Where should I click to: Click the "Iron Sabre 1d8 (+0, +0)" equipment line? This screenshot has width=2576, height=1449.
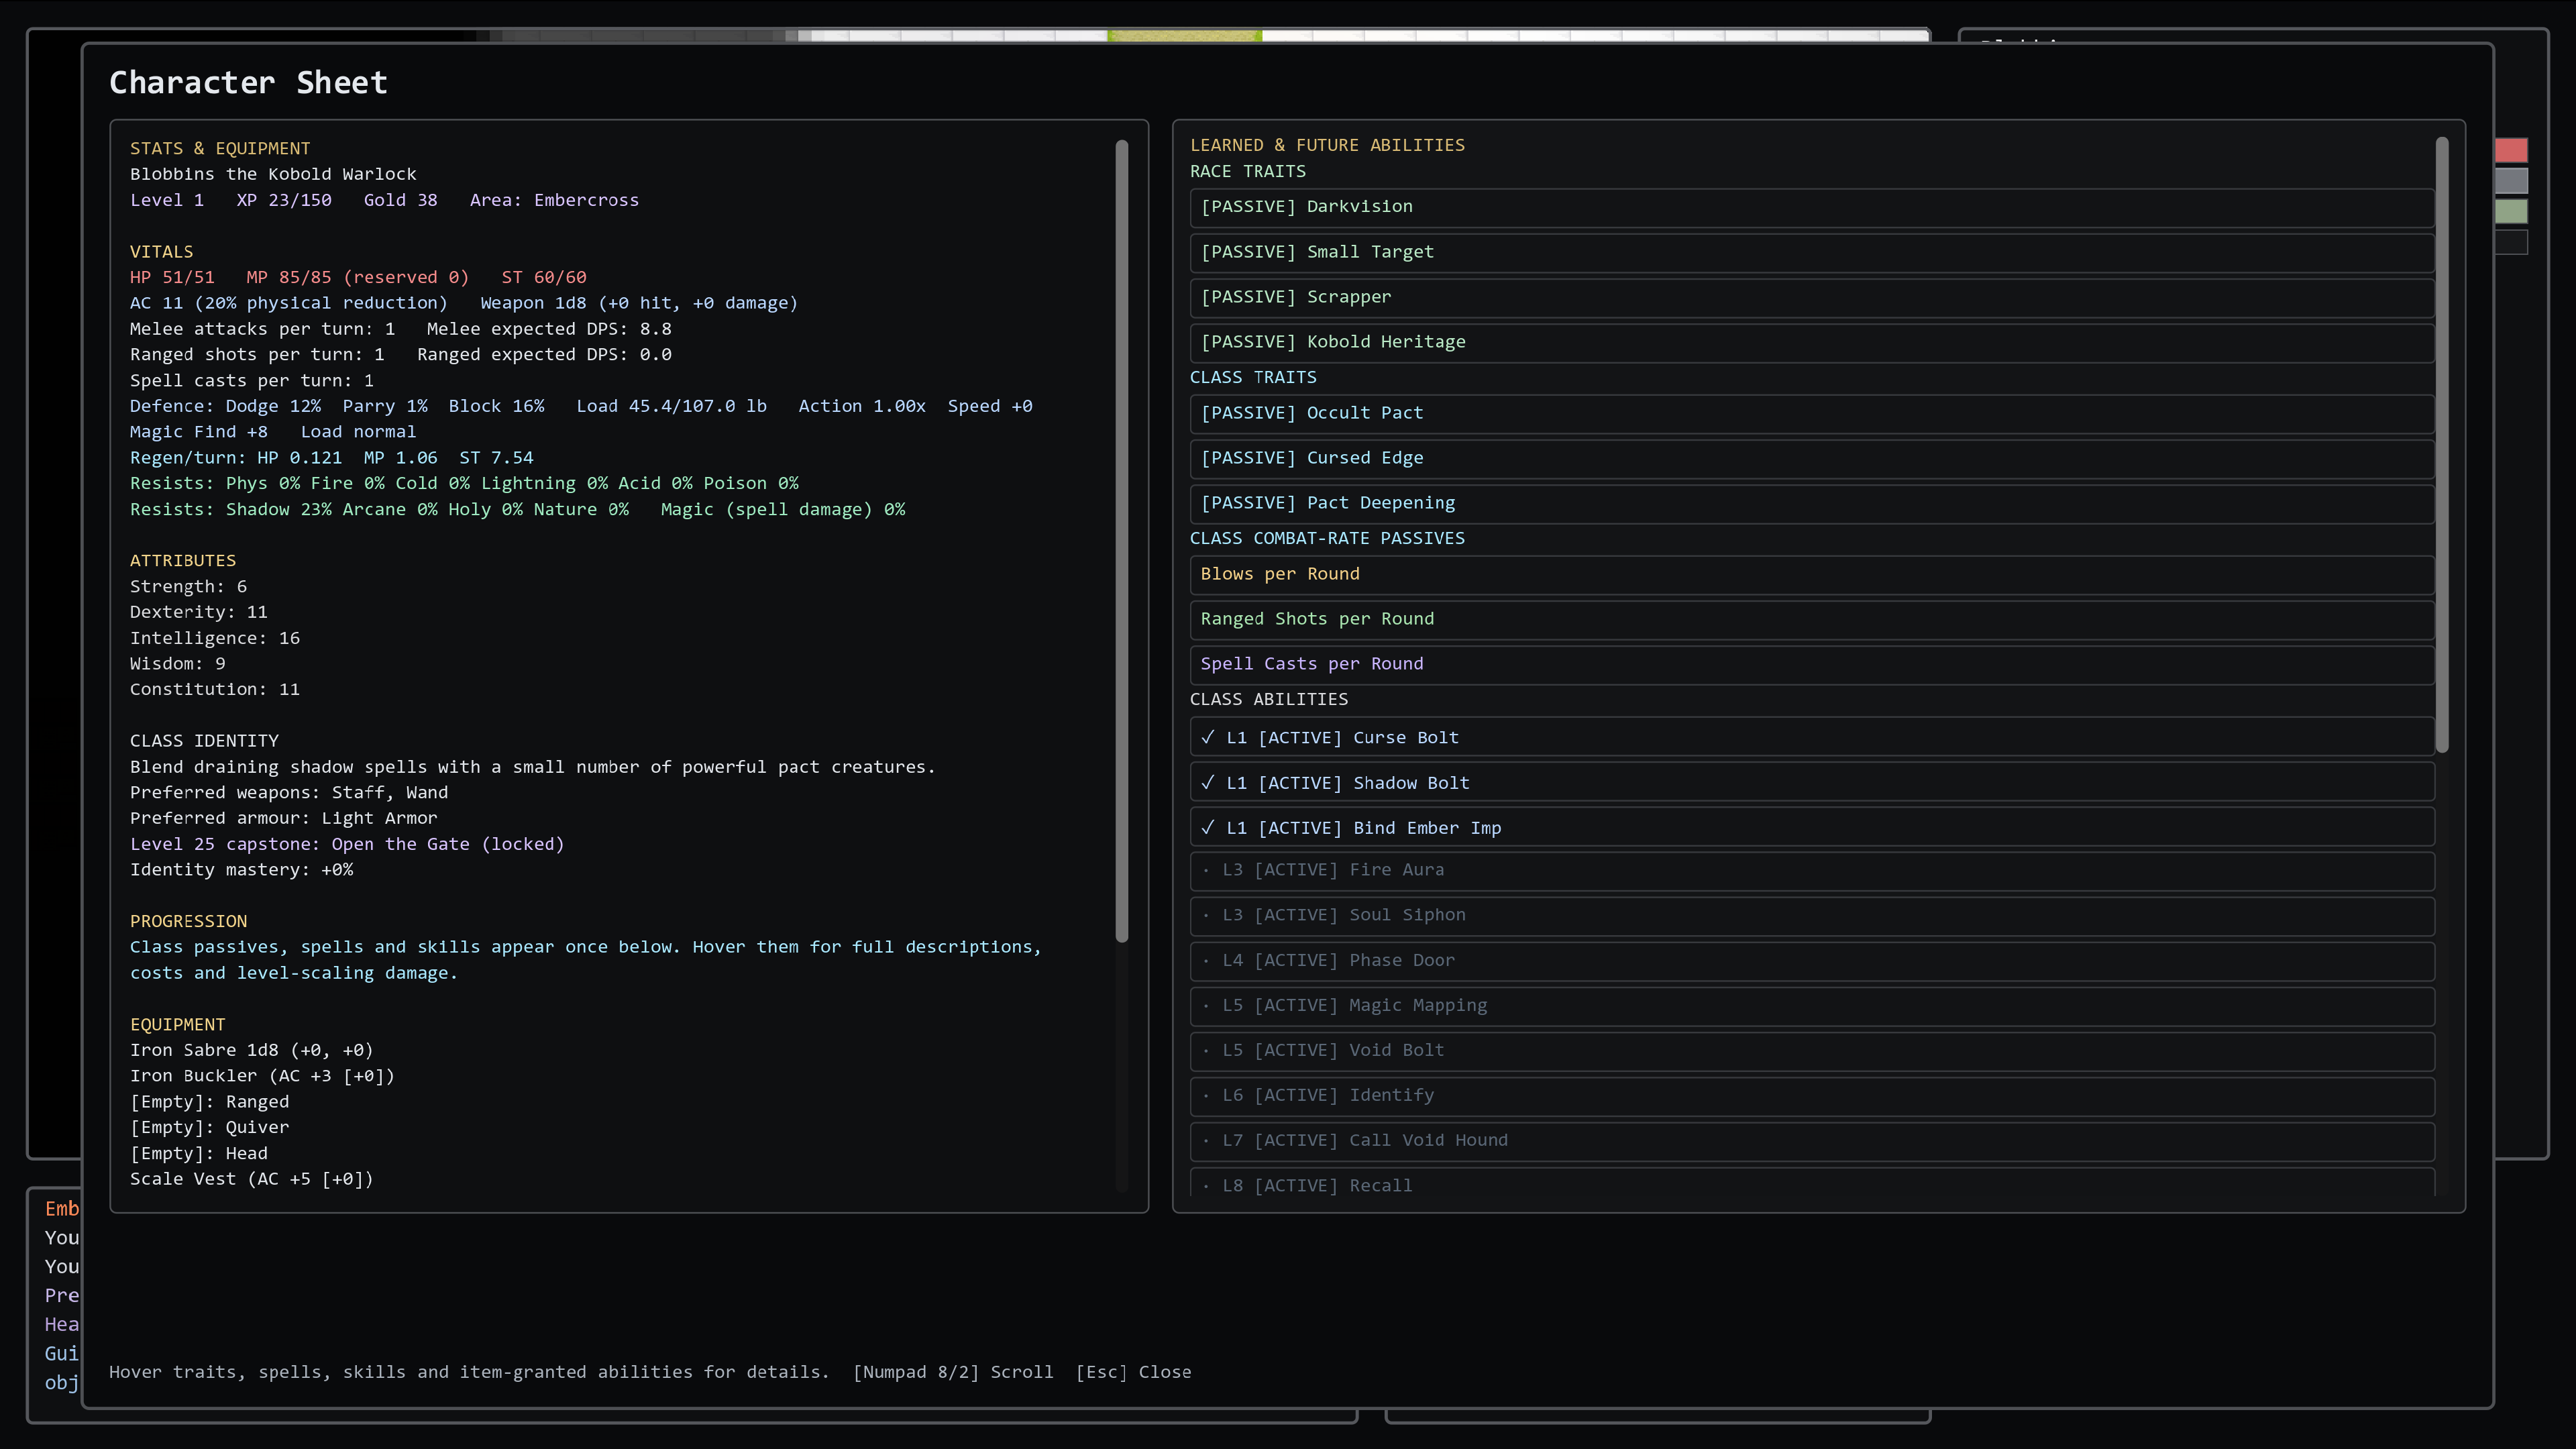click(x=251, y=1050)
